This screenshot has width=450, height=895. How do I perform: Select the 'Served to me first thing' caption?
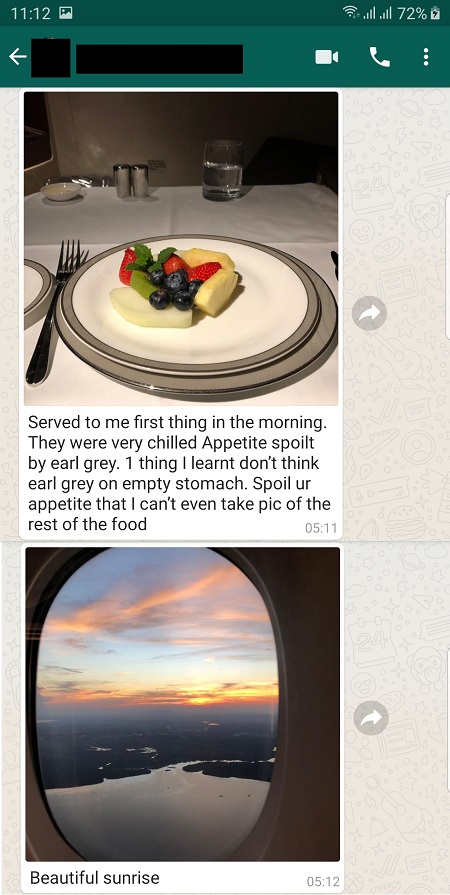[x=179, y=473]
